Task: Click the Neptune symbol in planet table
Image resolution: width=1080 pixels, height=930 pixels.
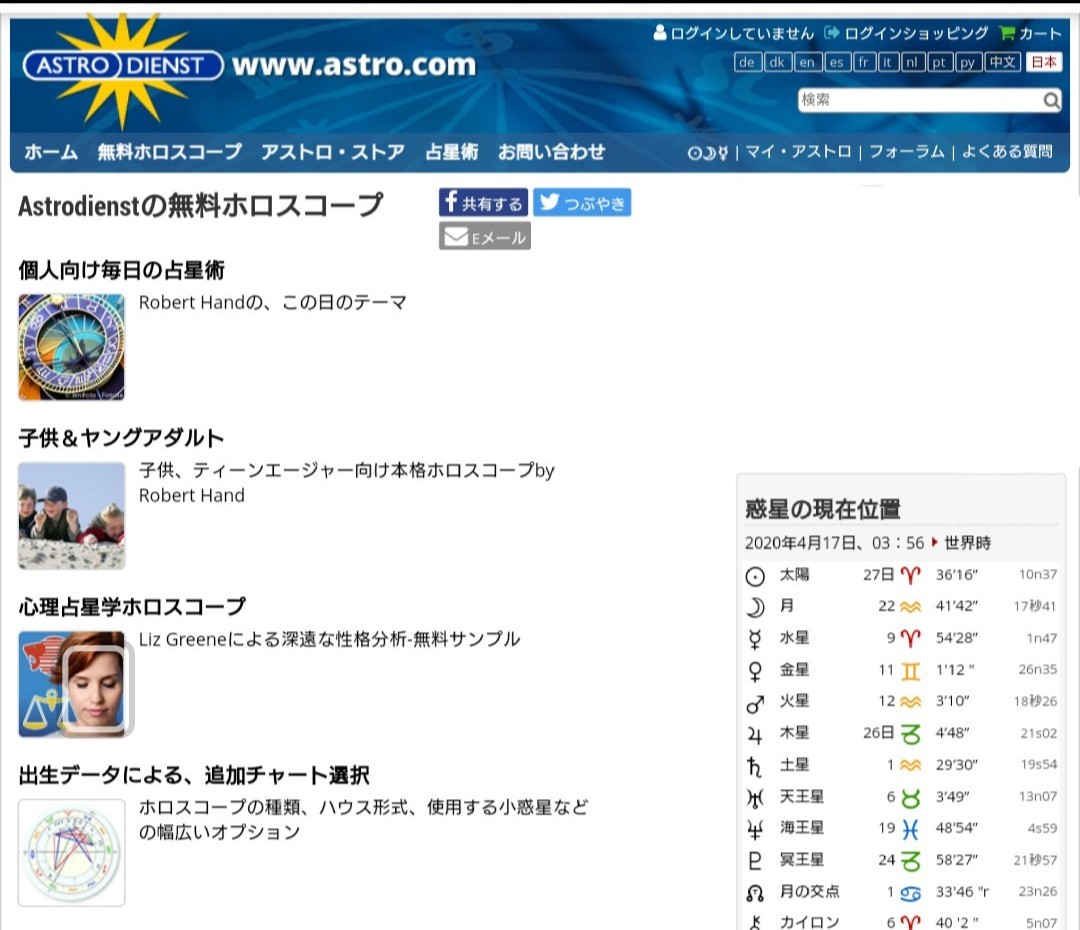Action: [x=755, y=830]
